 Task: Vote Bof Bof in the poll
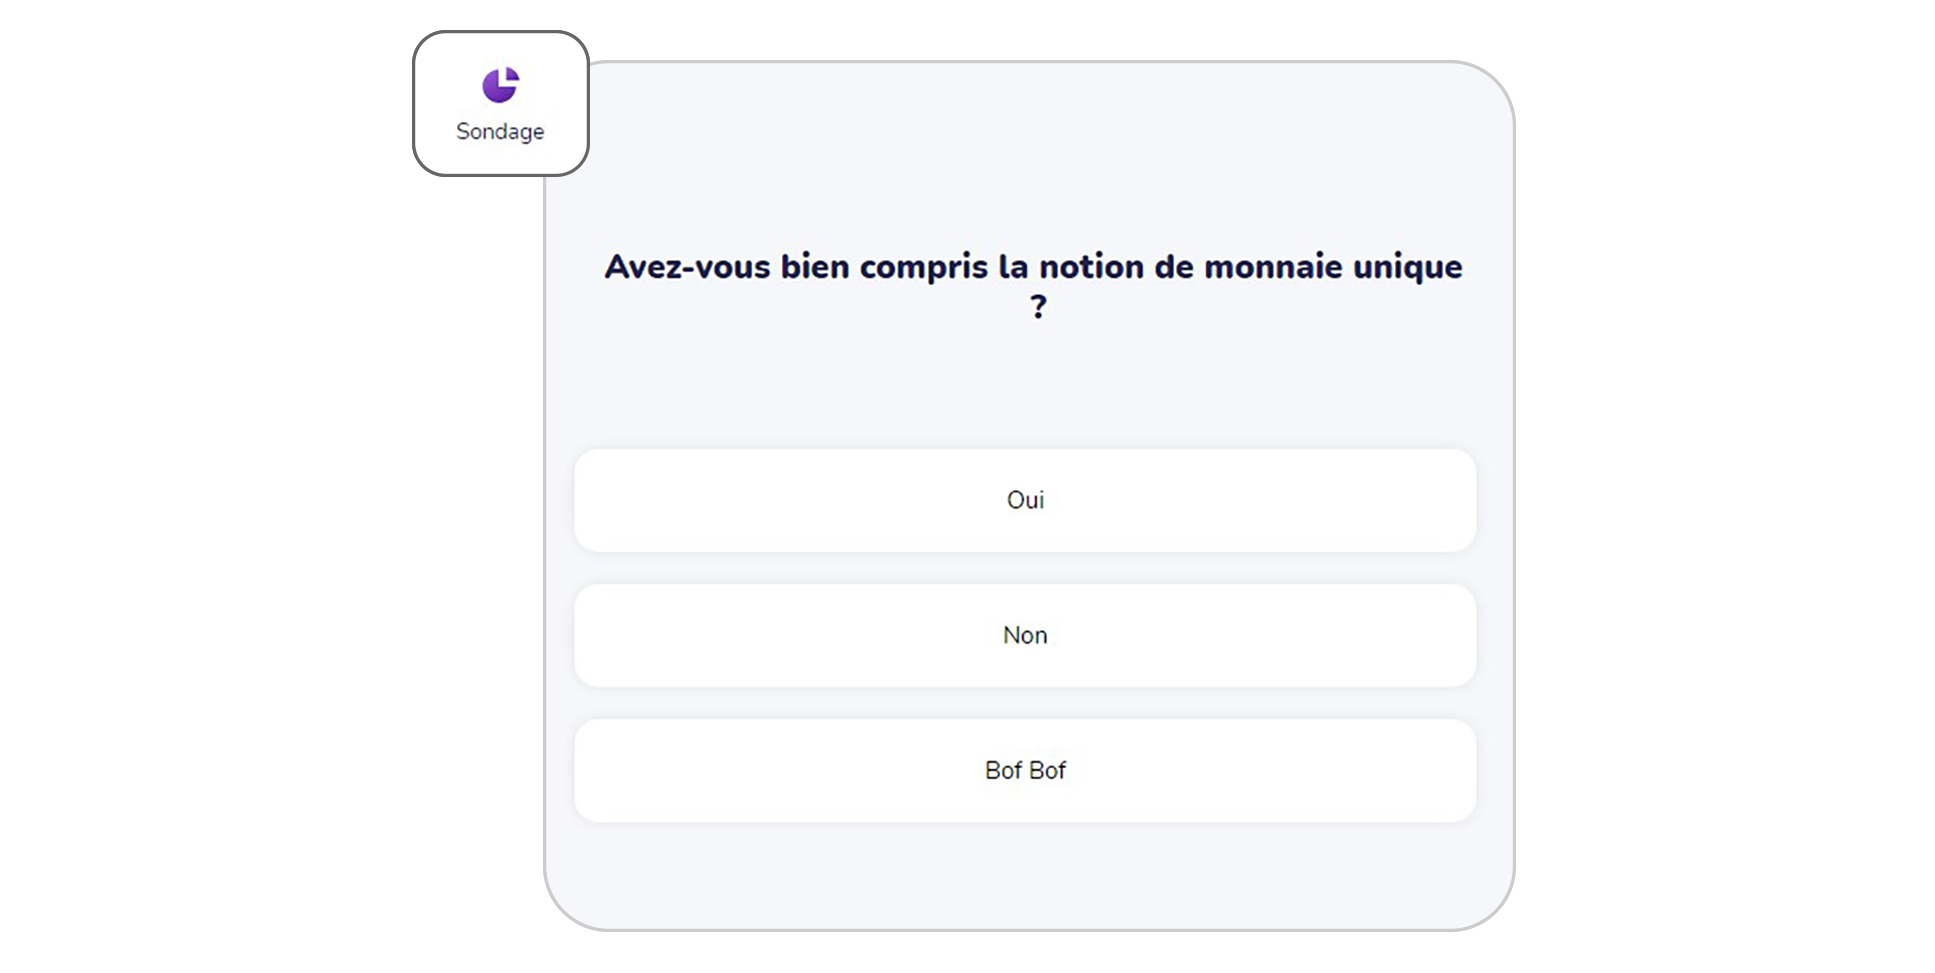pyautogui.click(x=1024, y=770)
